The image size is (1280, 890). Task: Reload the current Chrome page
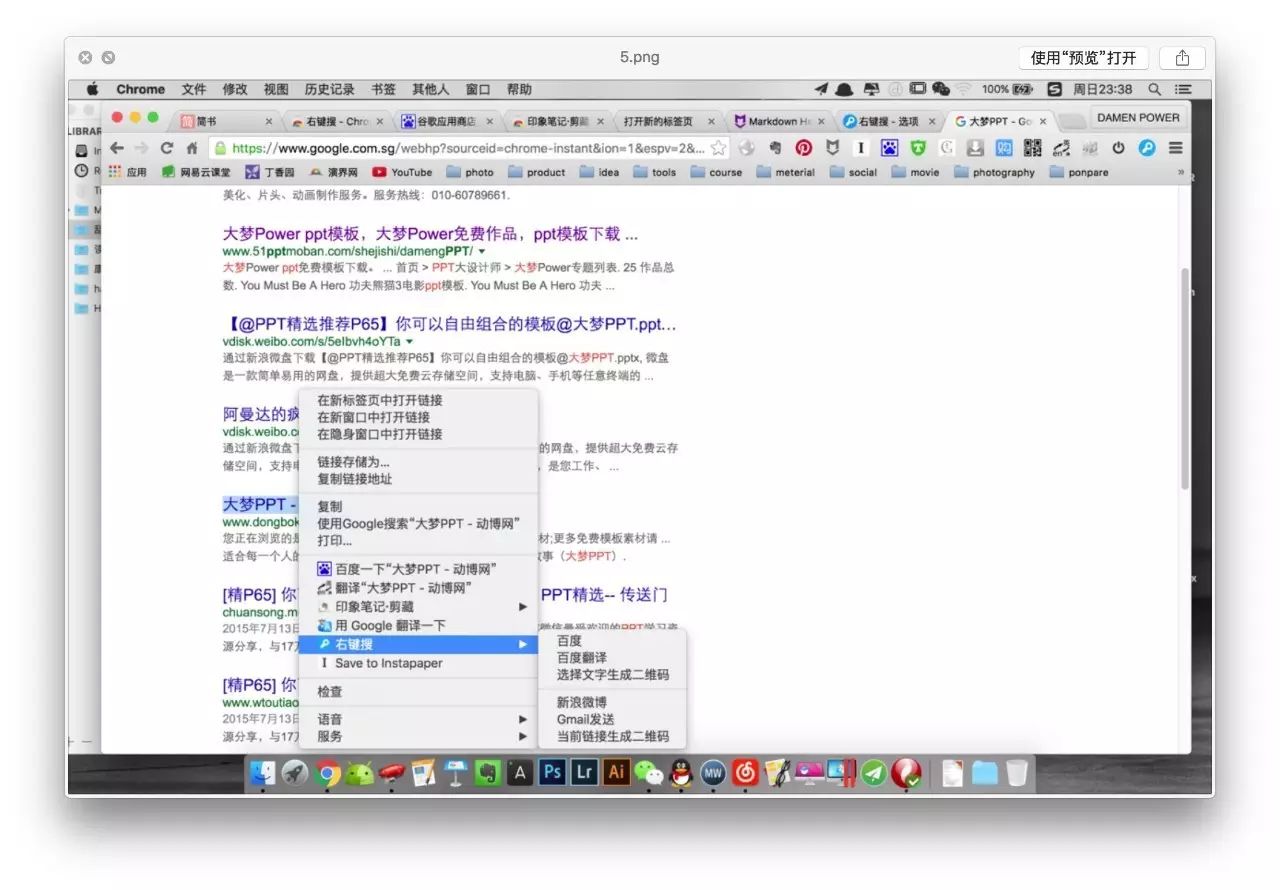pyautogui.click(x=167, y=147)
